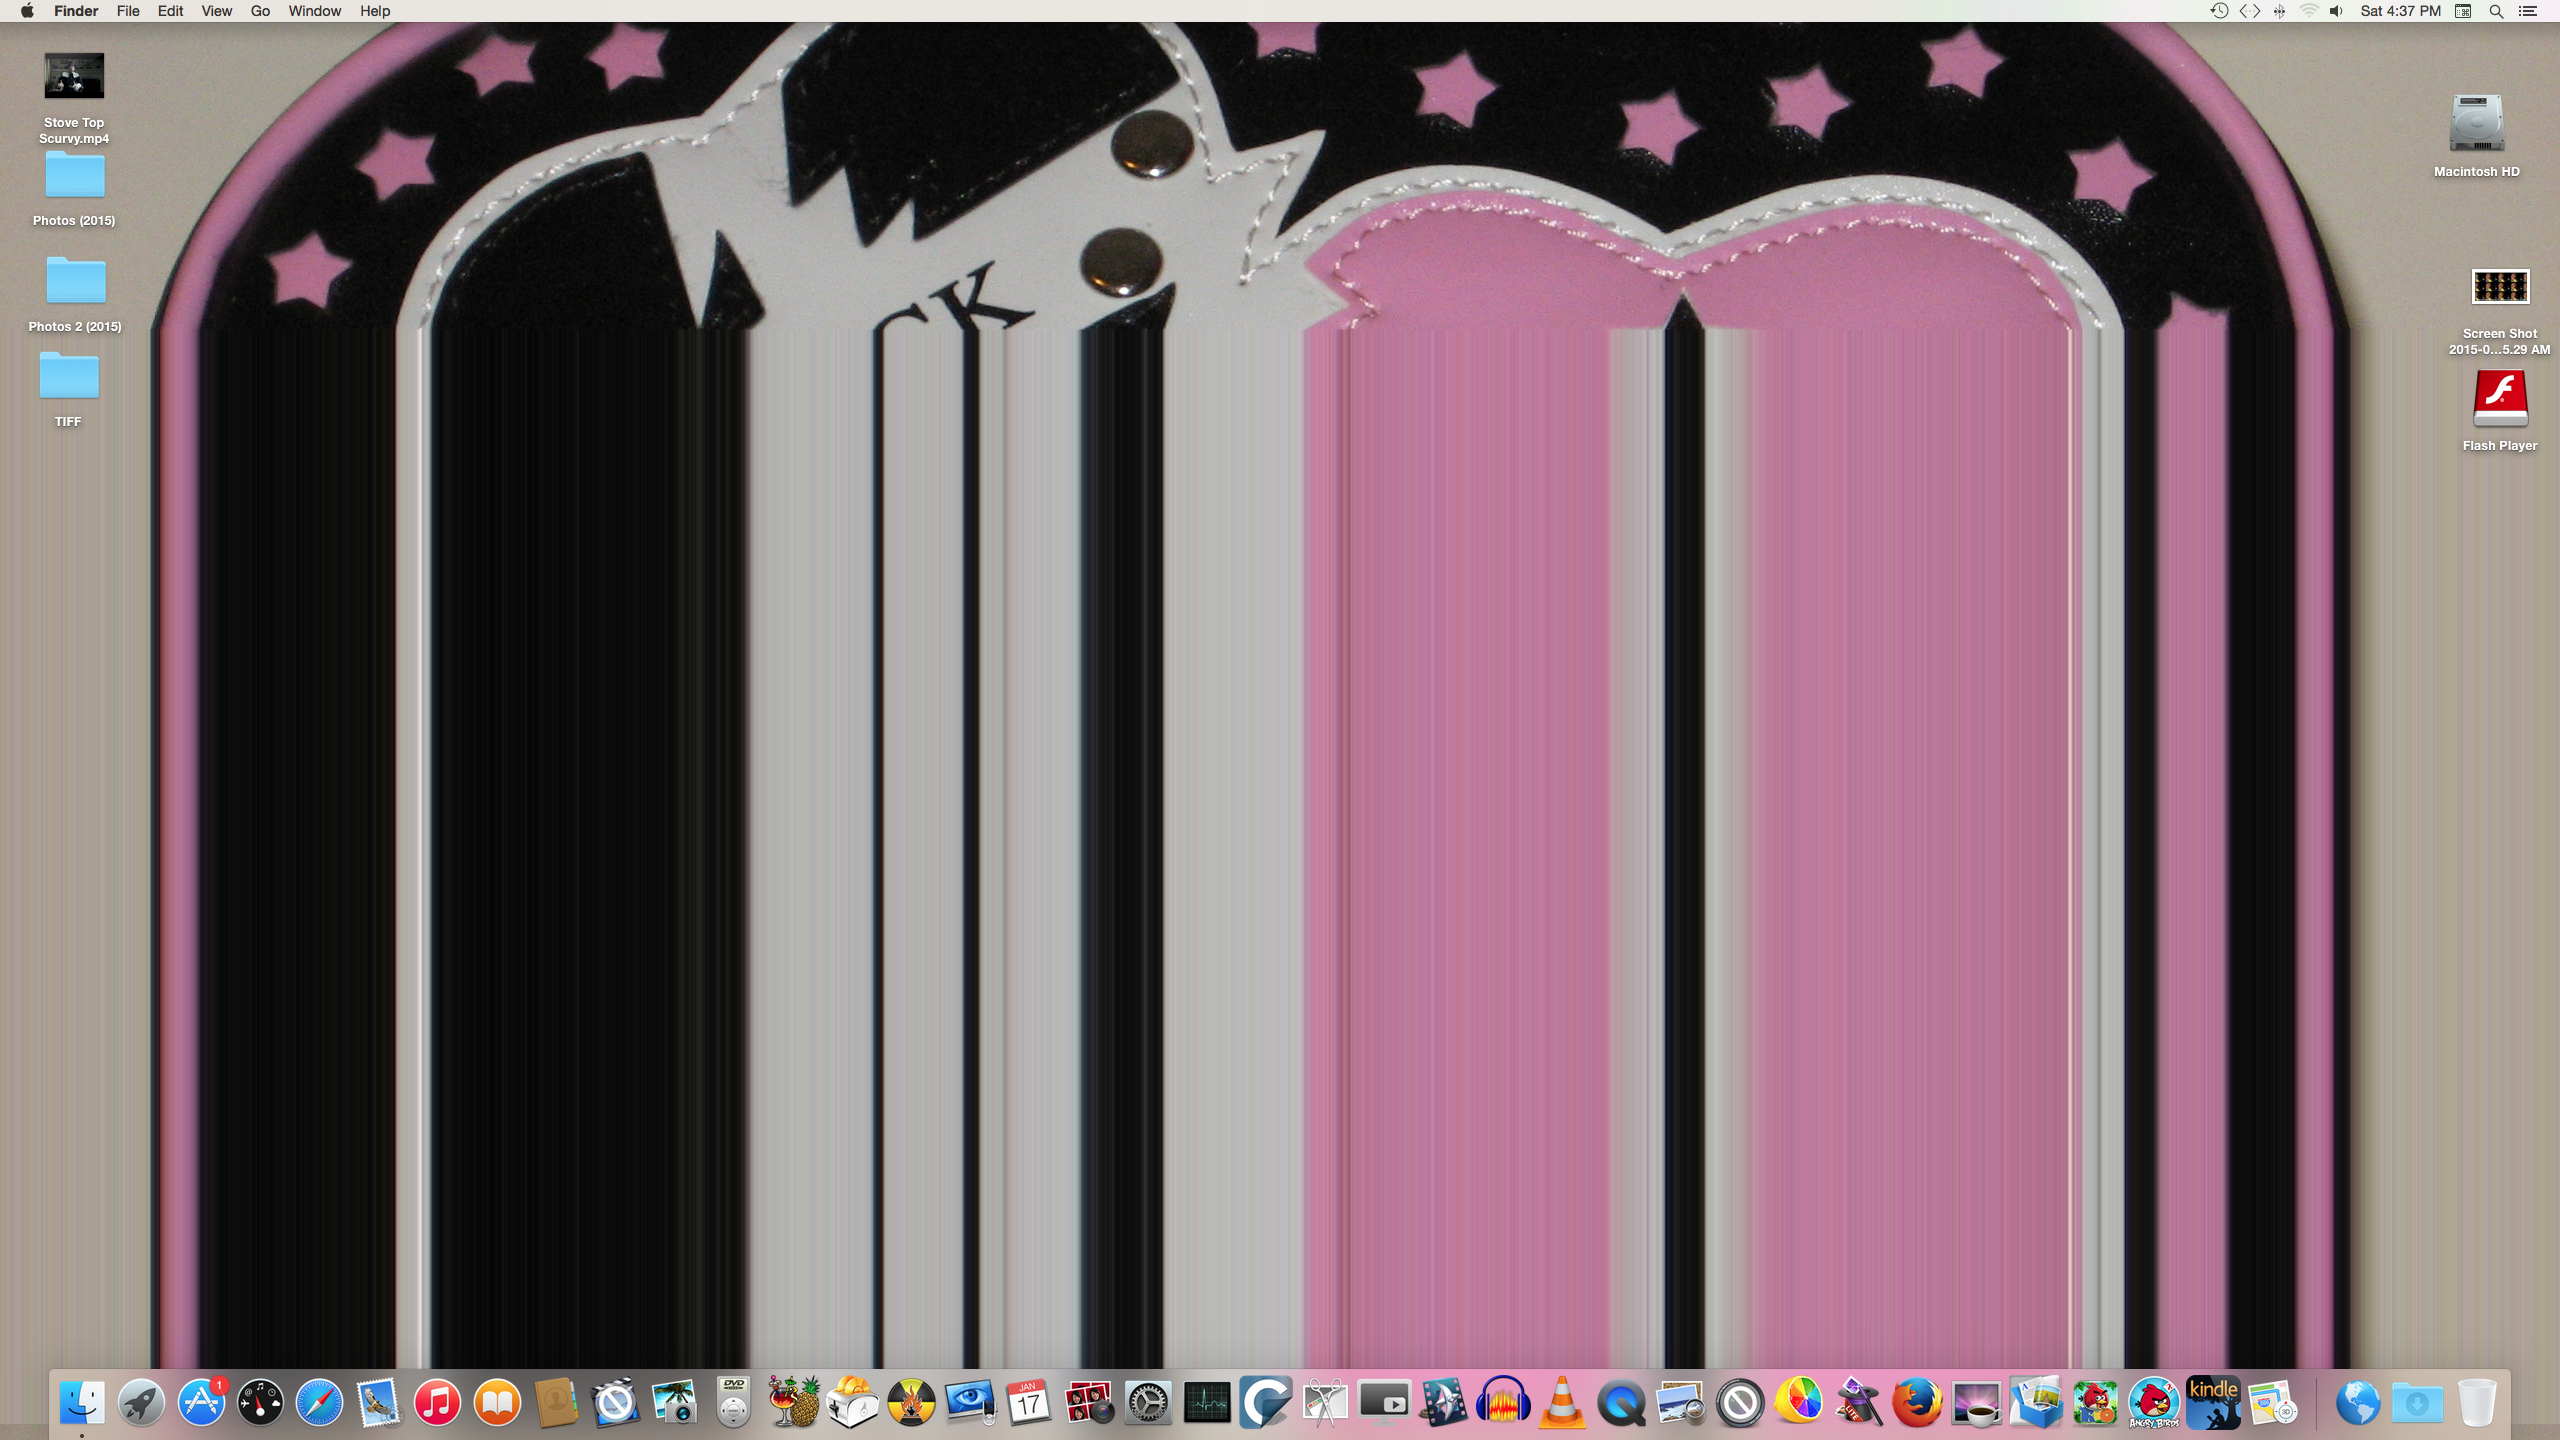This screenshot has height=1440, width=2560.
Task: Click the angle brackets menu bar icon
Action: 2250,11
